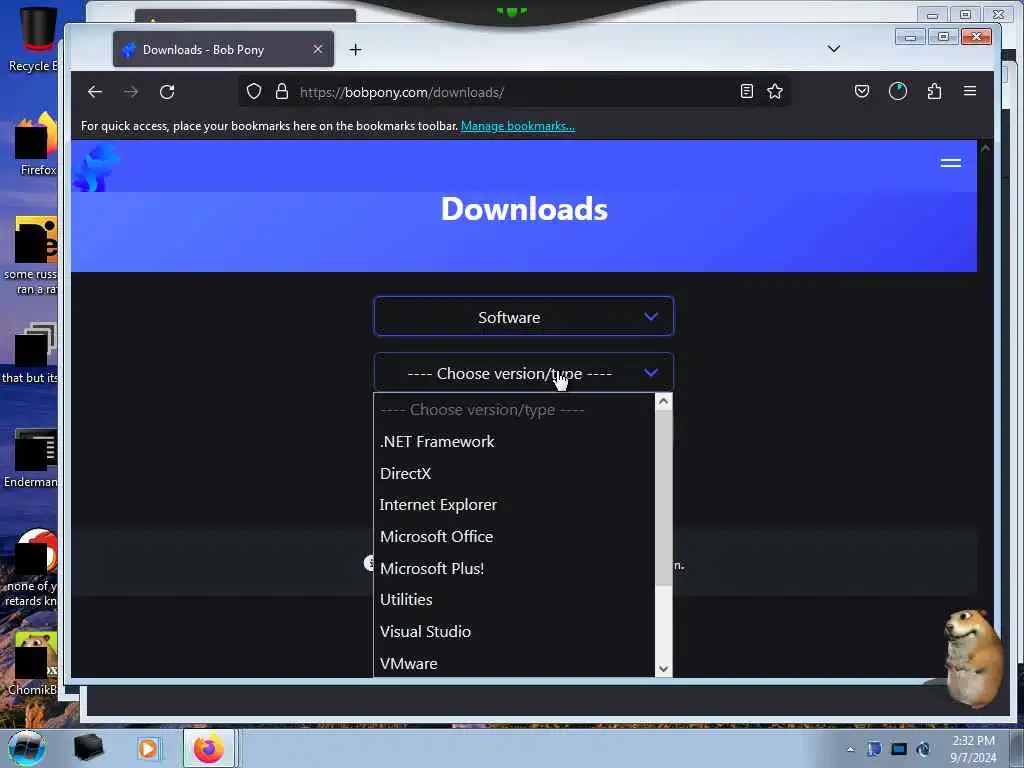Click the Firefox taskbar button

tap(209, 748)
